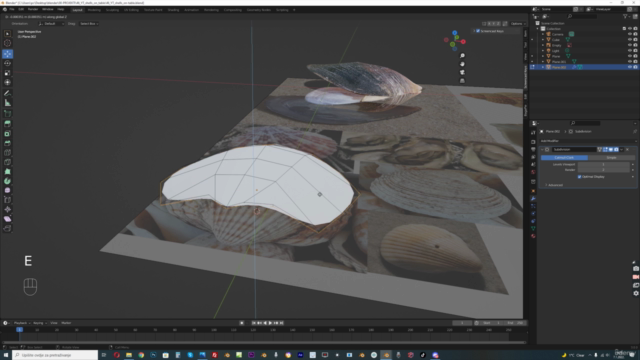Activate the Move tool
Viewport: 640px width, 360px height.
coord(7,54)
